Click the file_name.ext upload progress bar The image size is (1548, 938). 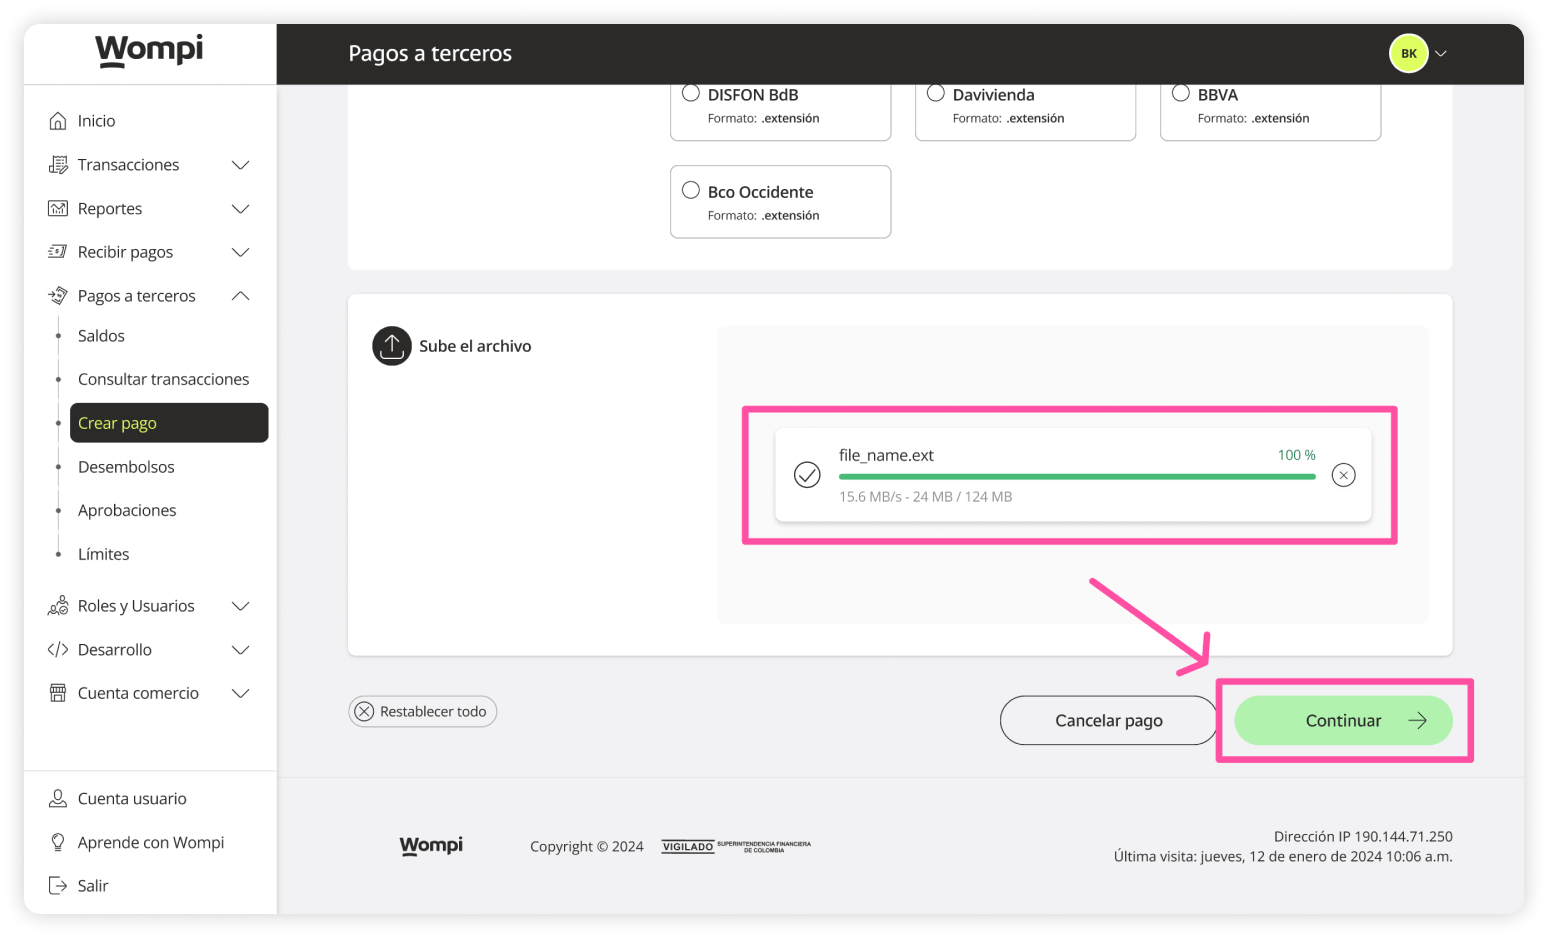coord(1076,475)
